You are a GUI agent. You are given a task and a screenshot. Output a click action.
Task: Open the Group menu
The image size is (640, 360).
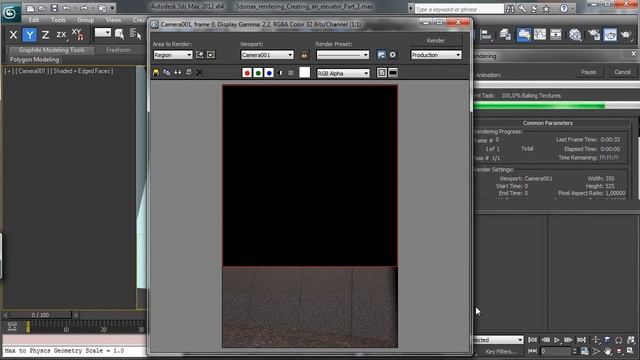86,20
